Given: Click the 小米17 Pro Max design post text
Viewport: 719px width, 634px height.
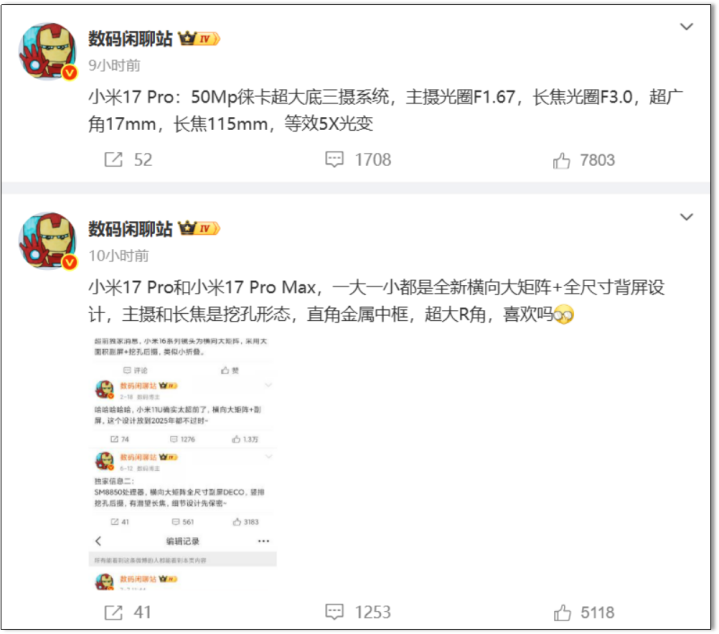Looking at the screenshot, I should pos(376,301).
